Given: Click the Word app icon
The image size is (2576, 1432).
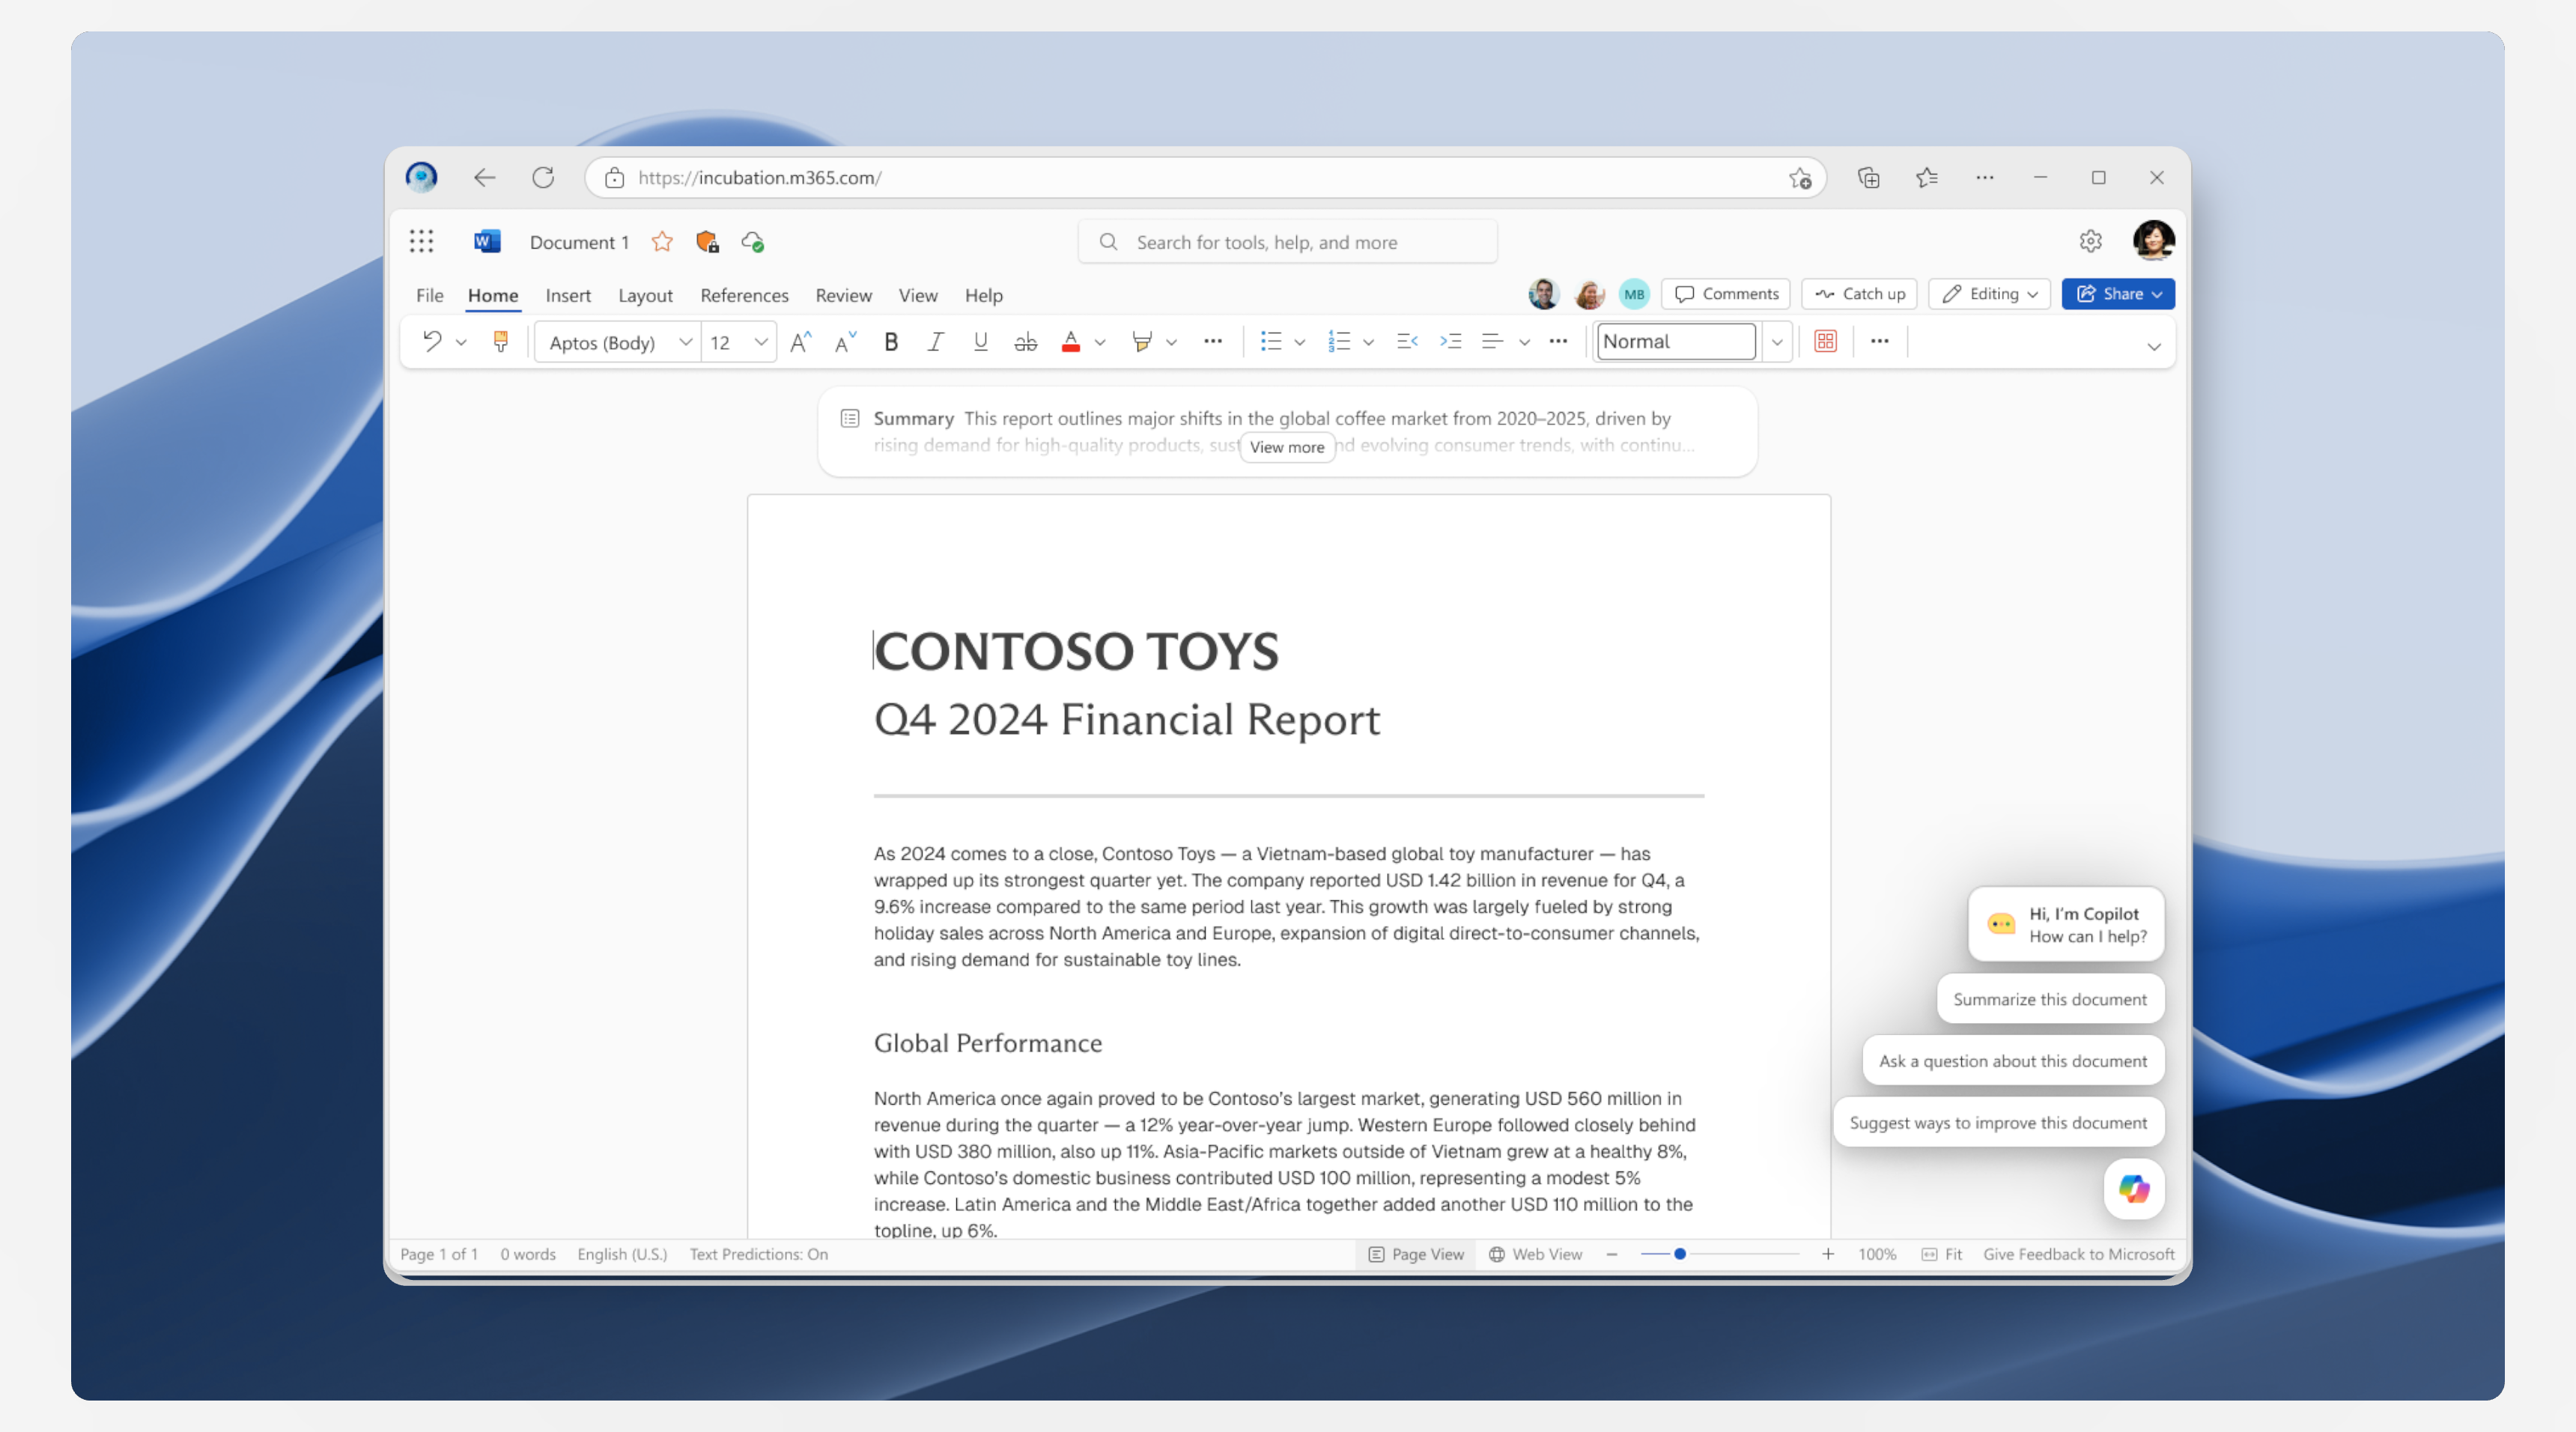Looking at the screenshot, I should pos(487,241).
